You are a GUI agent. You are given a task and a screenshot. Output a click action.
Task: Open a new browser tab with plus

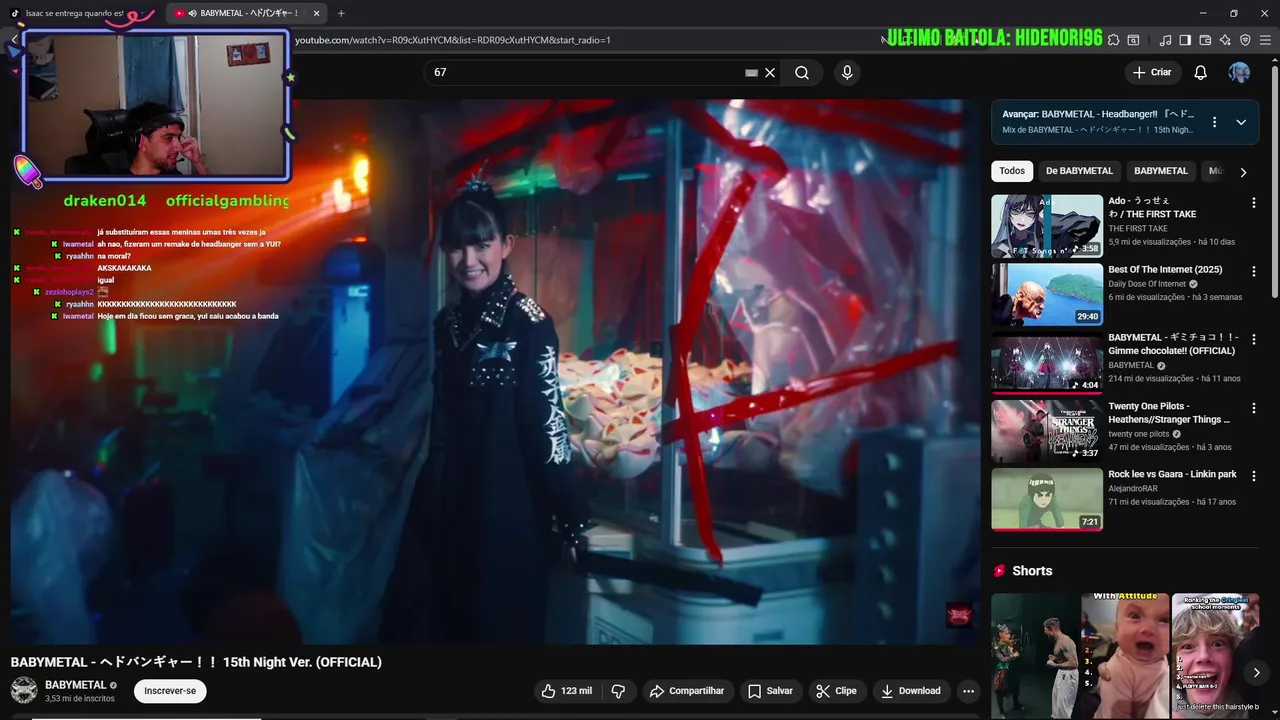coord(341,13)
